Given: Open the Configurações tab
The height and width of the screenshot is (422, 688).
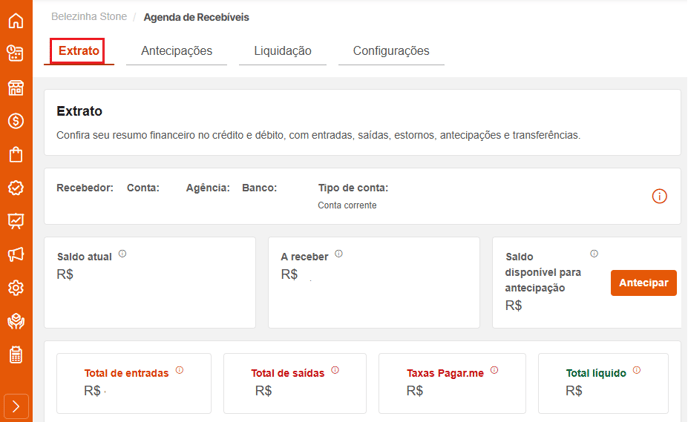Looking at the screenshot, I should click(391, 51).
